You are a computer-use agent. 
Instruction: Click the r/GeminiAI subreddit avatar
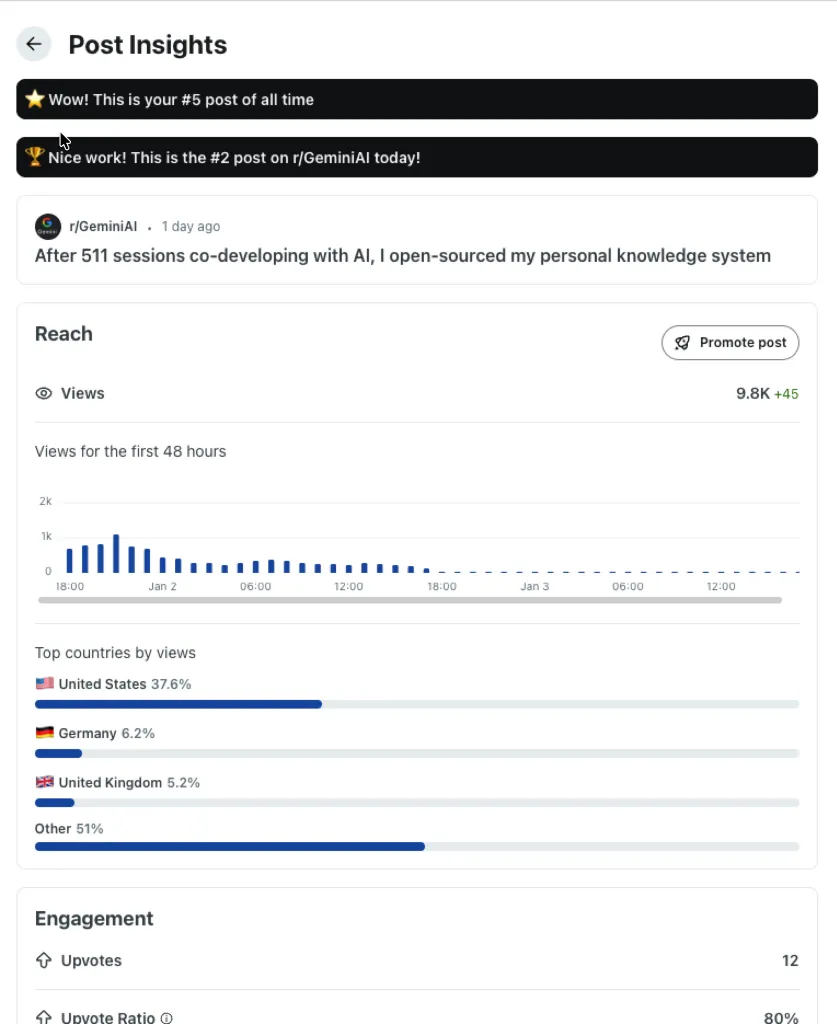tap(47, 226)
